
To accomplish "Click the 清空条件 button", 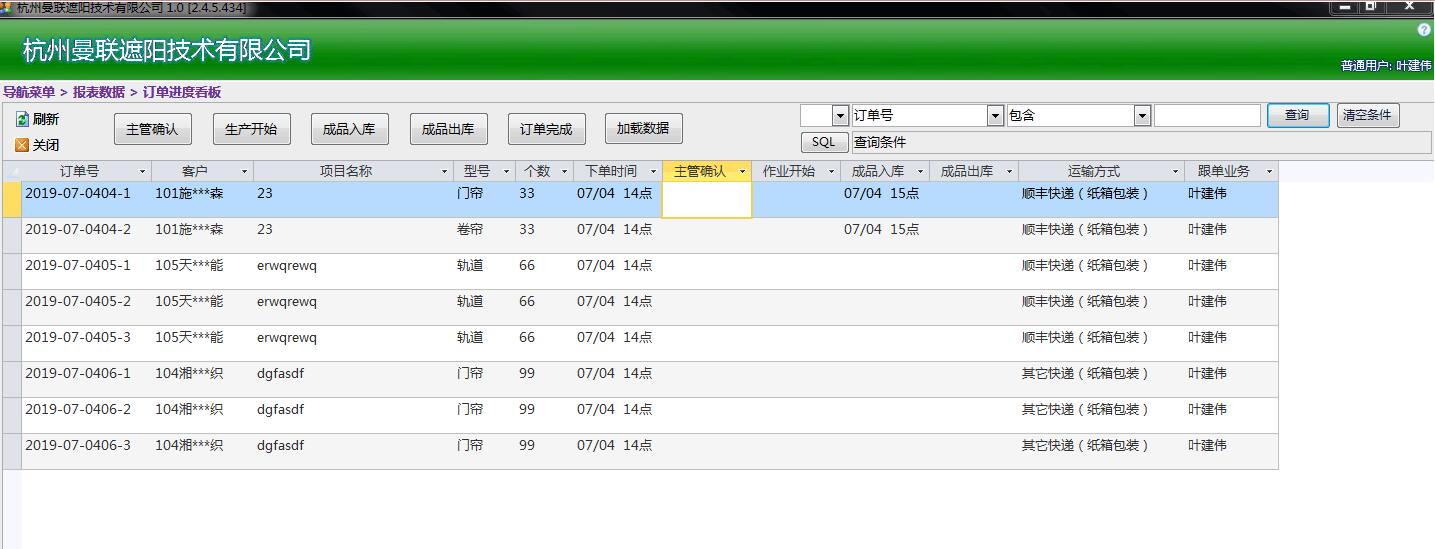I will [x=1367, y=115].
